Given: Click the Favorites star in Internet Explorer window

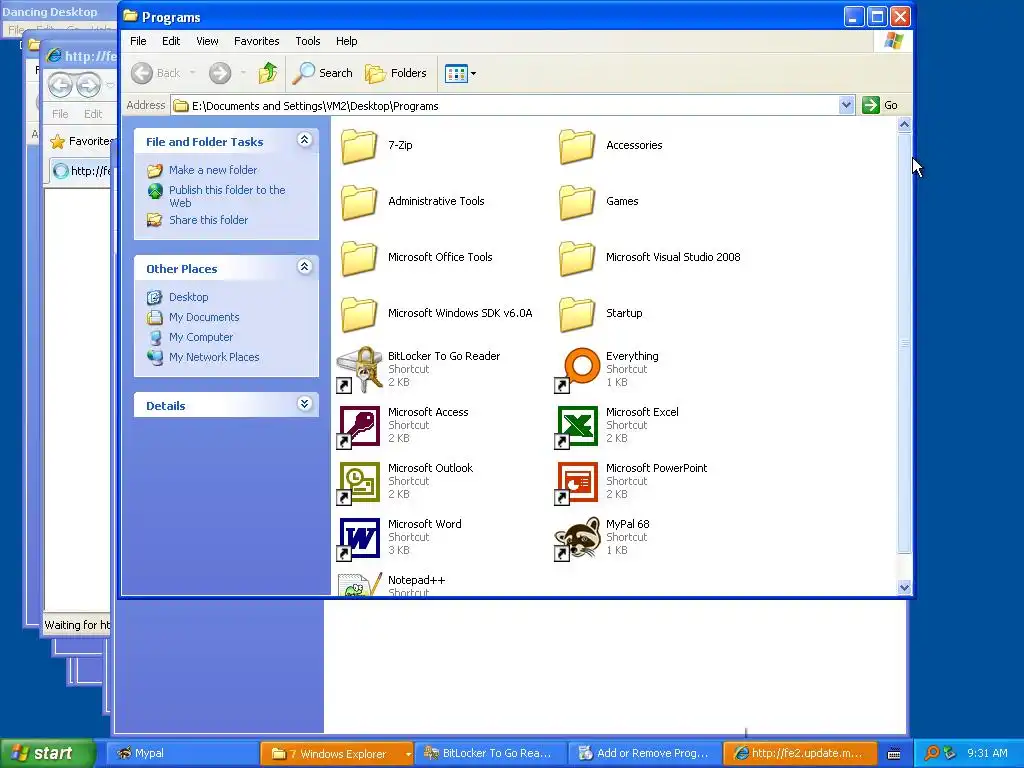Looking at the screenshot, I should [58, 141].
